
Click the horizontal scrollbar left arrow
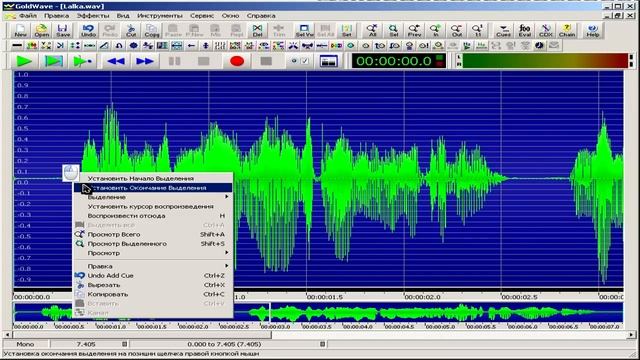point(7,335)
